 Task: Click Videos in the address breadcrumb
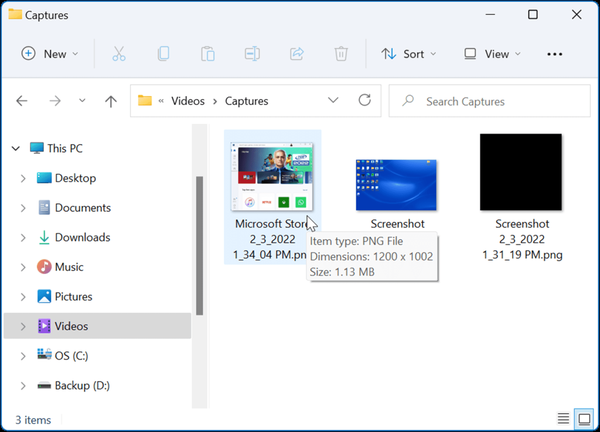(188, 101)
